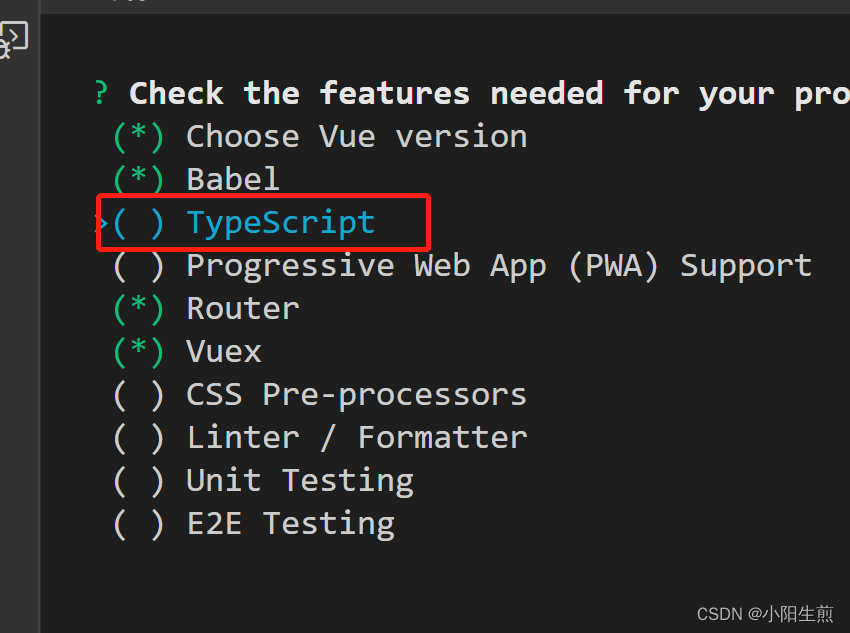Click the 'Router' option label
The width and height of the screenshot is (850, 633).
coord(243,308)
